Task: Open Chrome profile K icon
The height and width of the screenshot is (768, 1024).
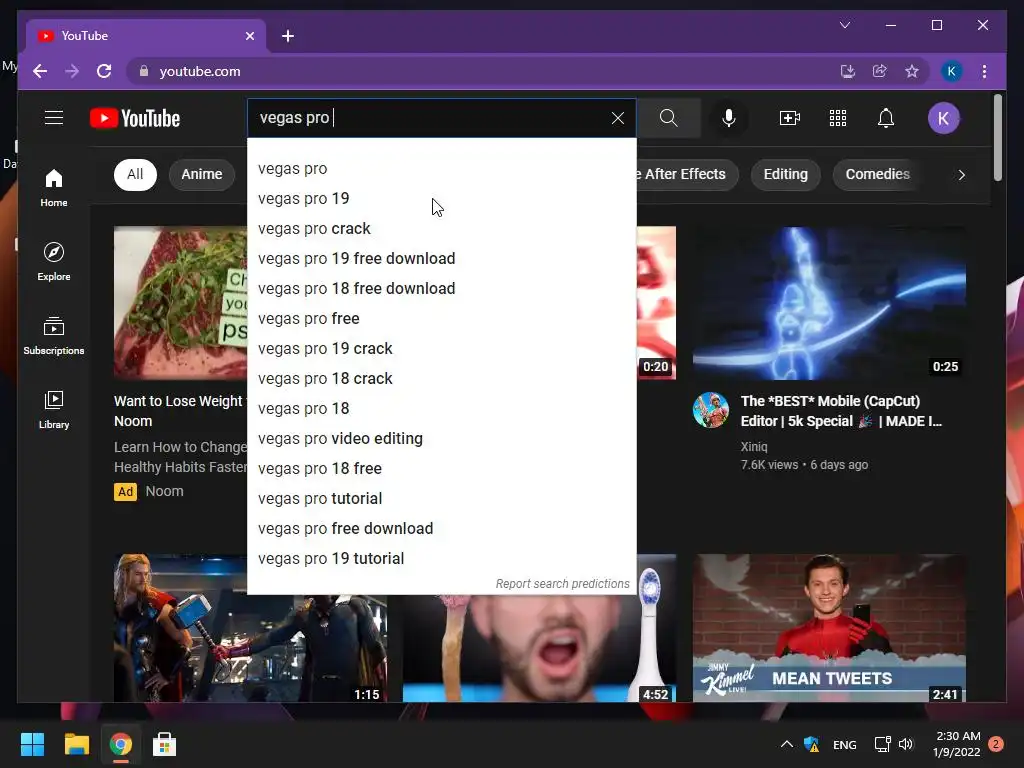Action: pos(952,71)
